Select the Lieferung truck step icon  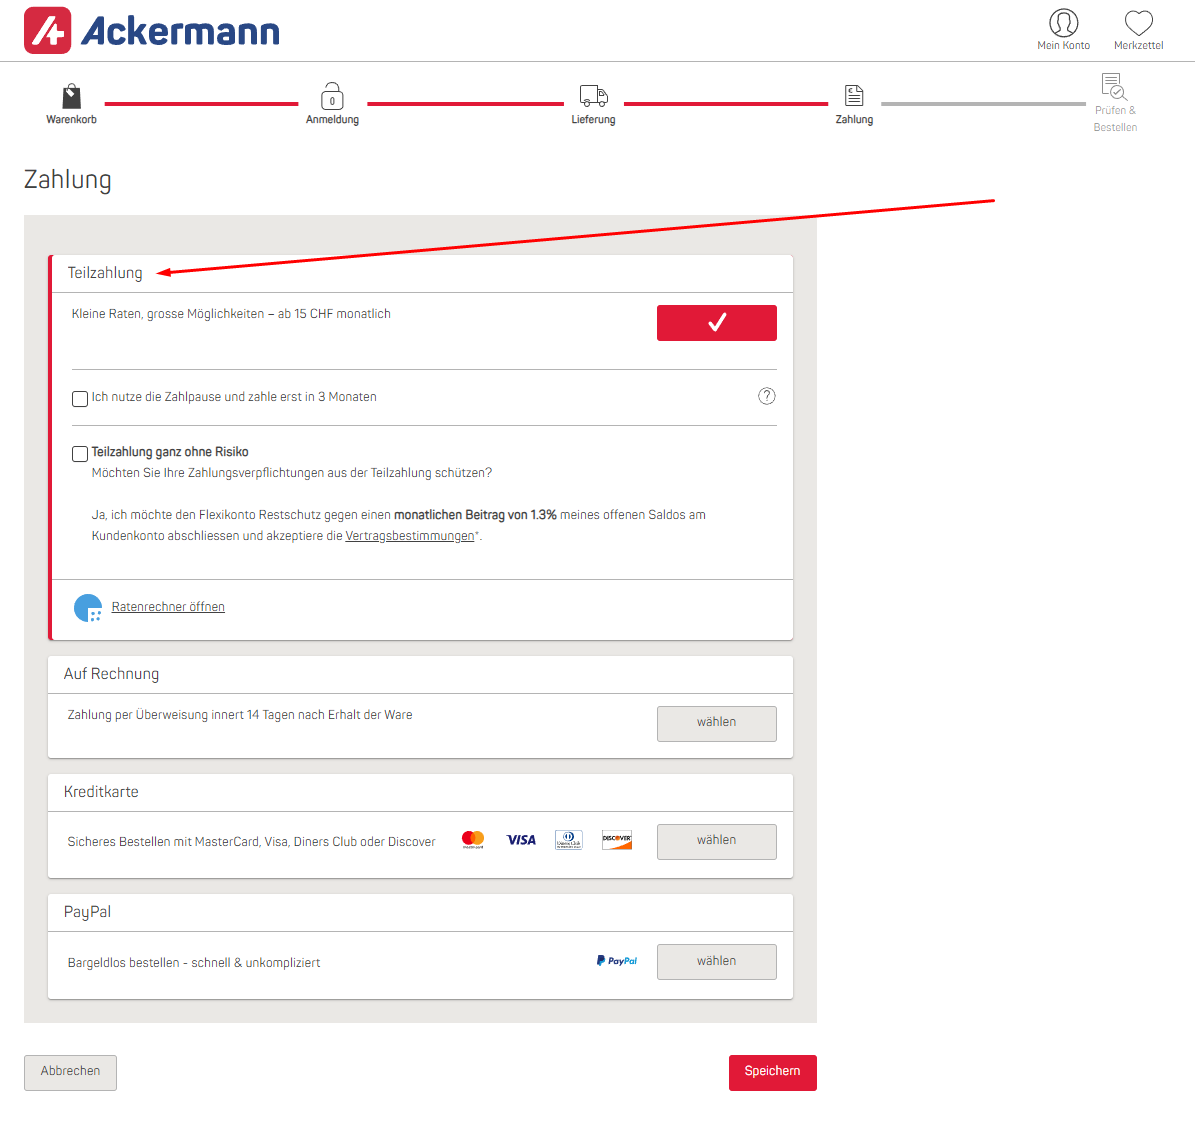(x=593, y=96)
